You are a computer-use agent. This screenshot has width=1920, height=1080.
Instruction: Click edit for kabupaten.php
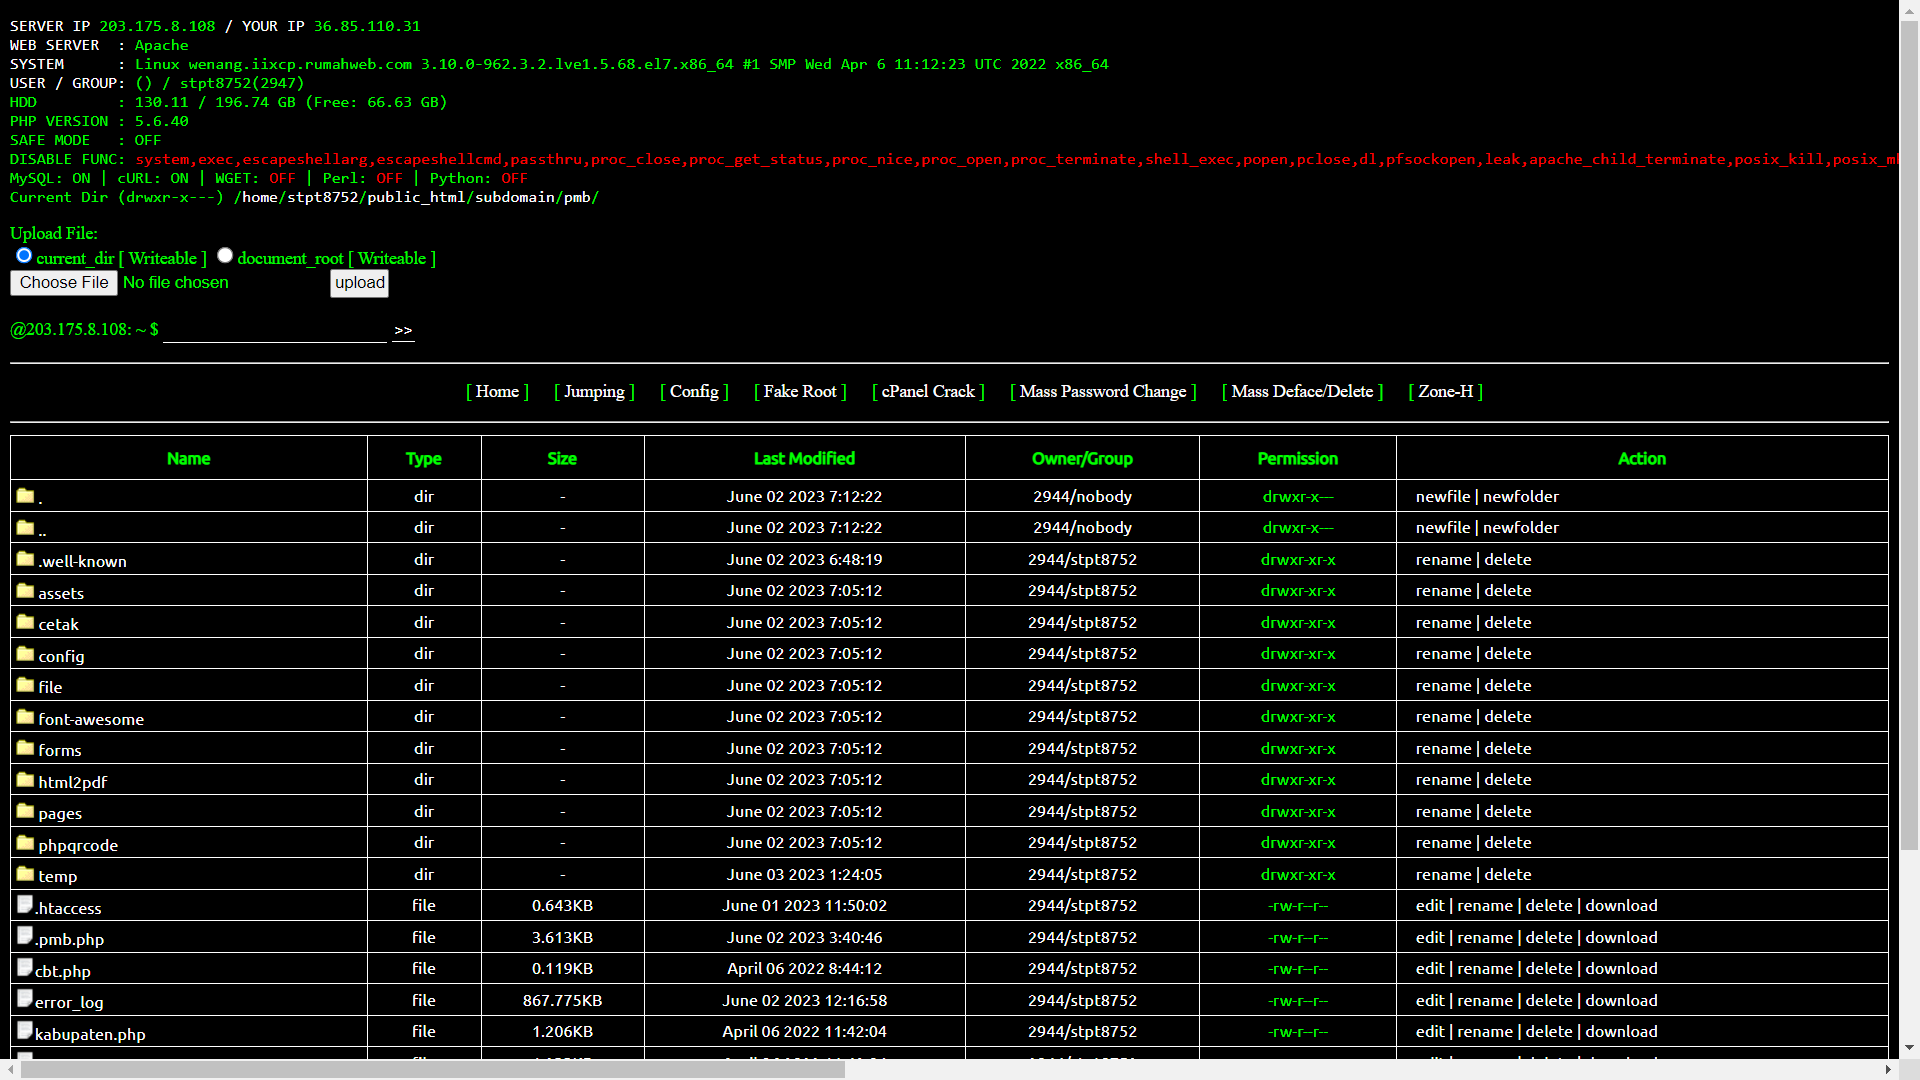(1430, 1032)
